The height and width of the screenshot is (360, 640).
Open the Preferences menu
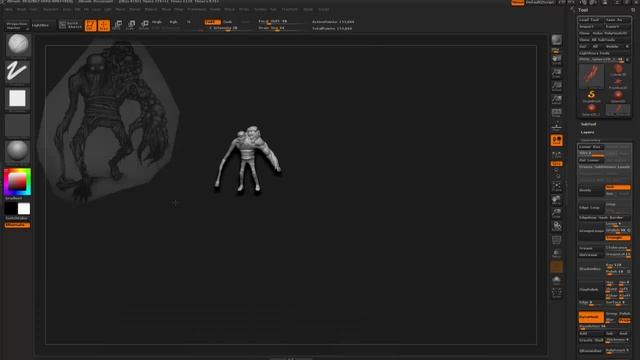click(x=197, y=9)
